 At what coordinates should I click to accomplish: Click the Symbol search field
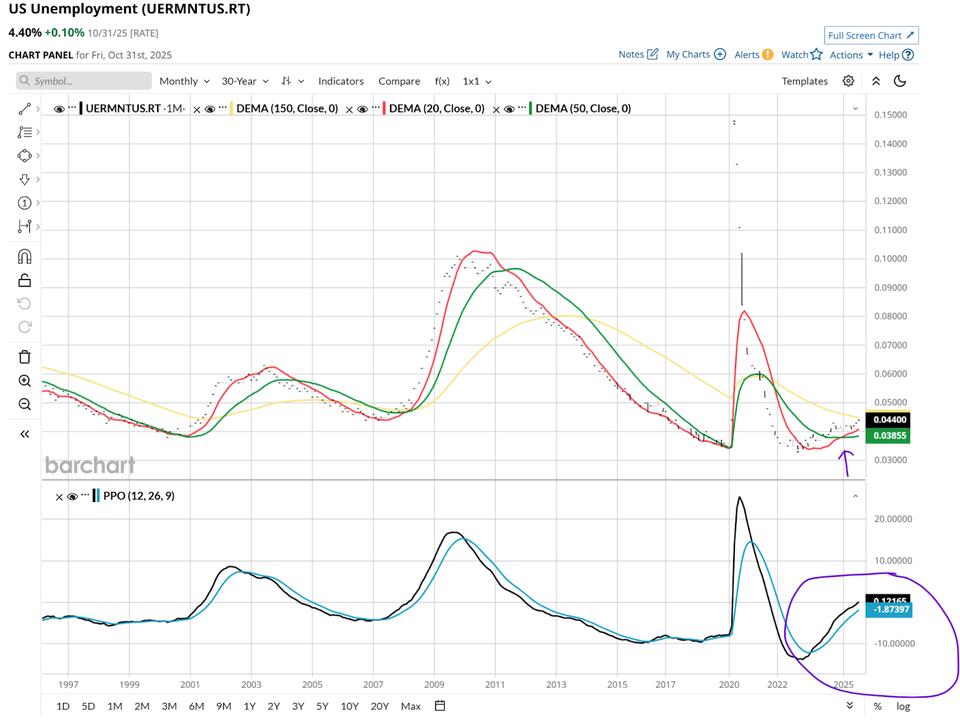click(x=85, y=81)
